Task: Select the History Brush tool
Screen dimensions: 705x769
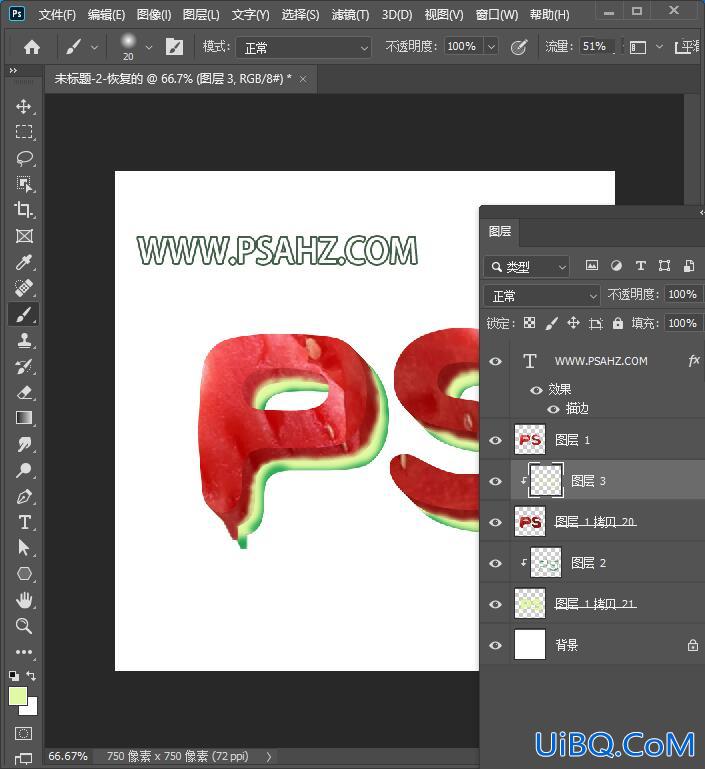Action: (24, 366)
